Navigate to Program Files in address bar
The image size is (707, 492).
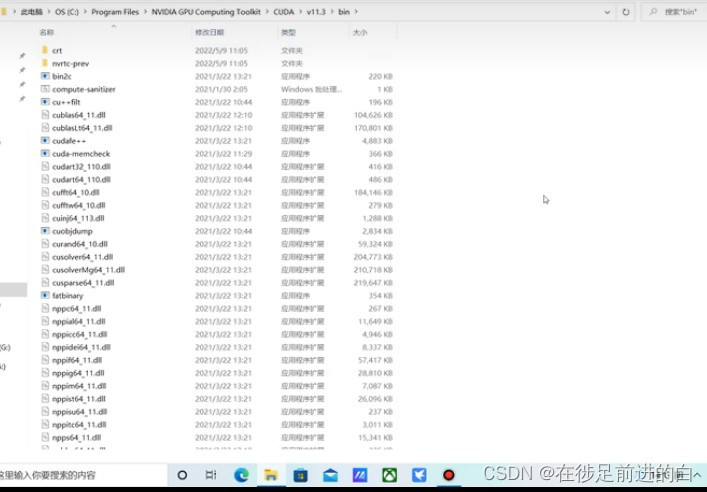[115, 12]
